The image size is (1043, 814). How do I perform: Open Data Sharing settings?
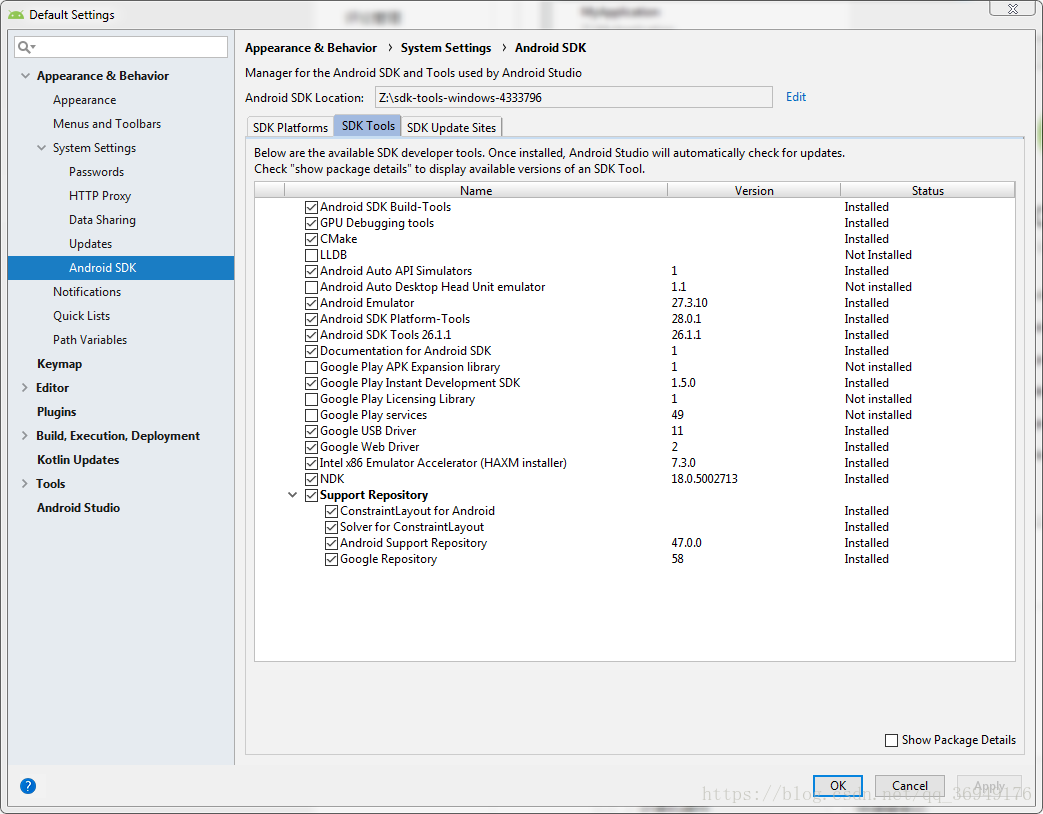[x=102, y=219]
